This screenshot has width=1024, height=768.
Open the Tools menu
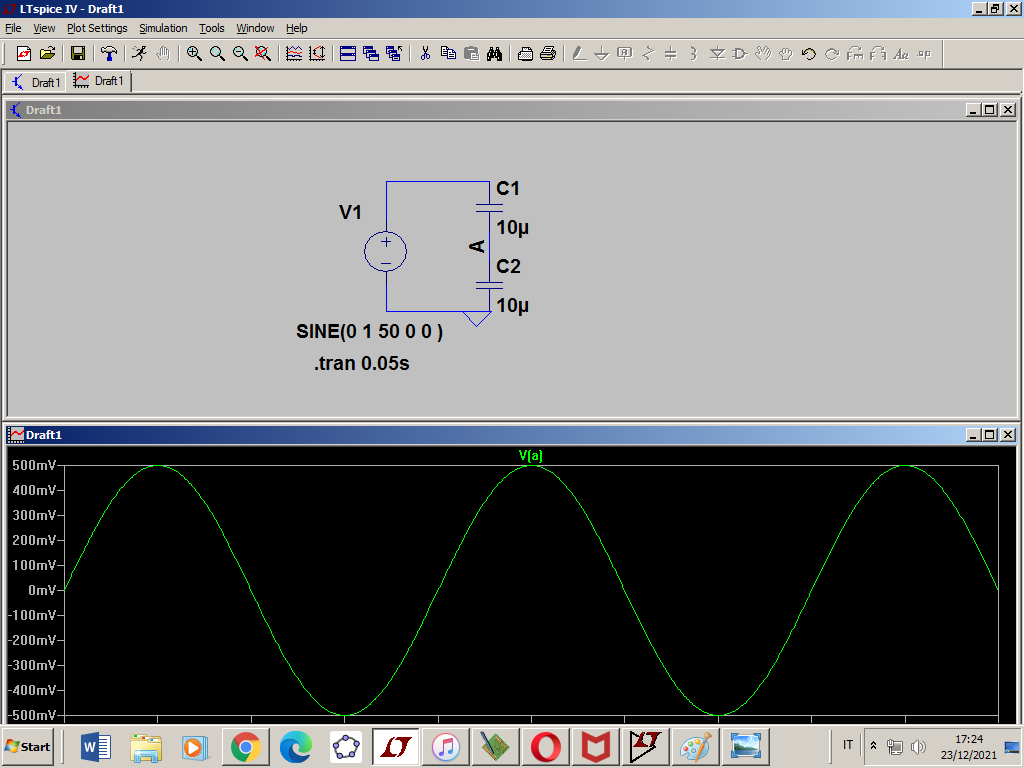pyautogui.click(x=211, y=28)
